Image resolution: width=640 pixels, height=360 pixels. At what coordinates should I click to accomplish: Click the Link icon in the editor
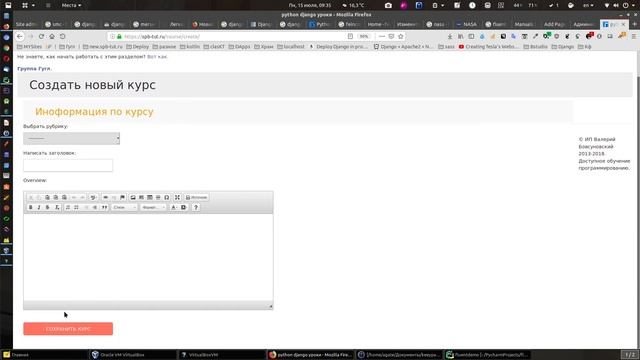pos(106,198)
